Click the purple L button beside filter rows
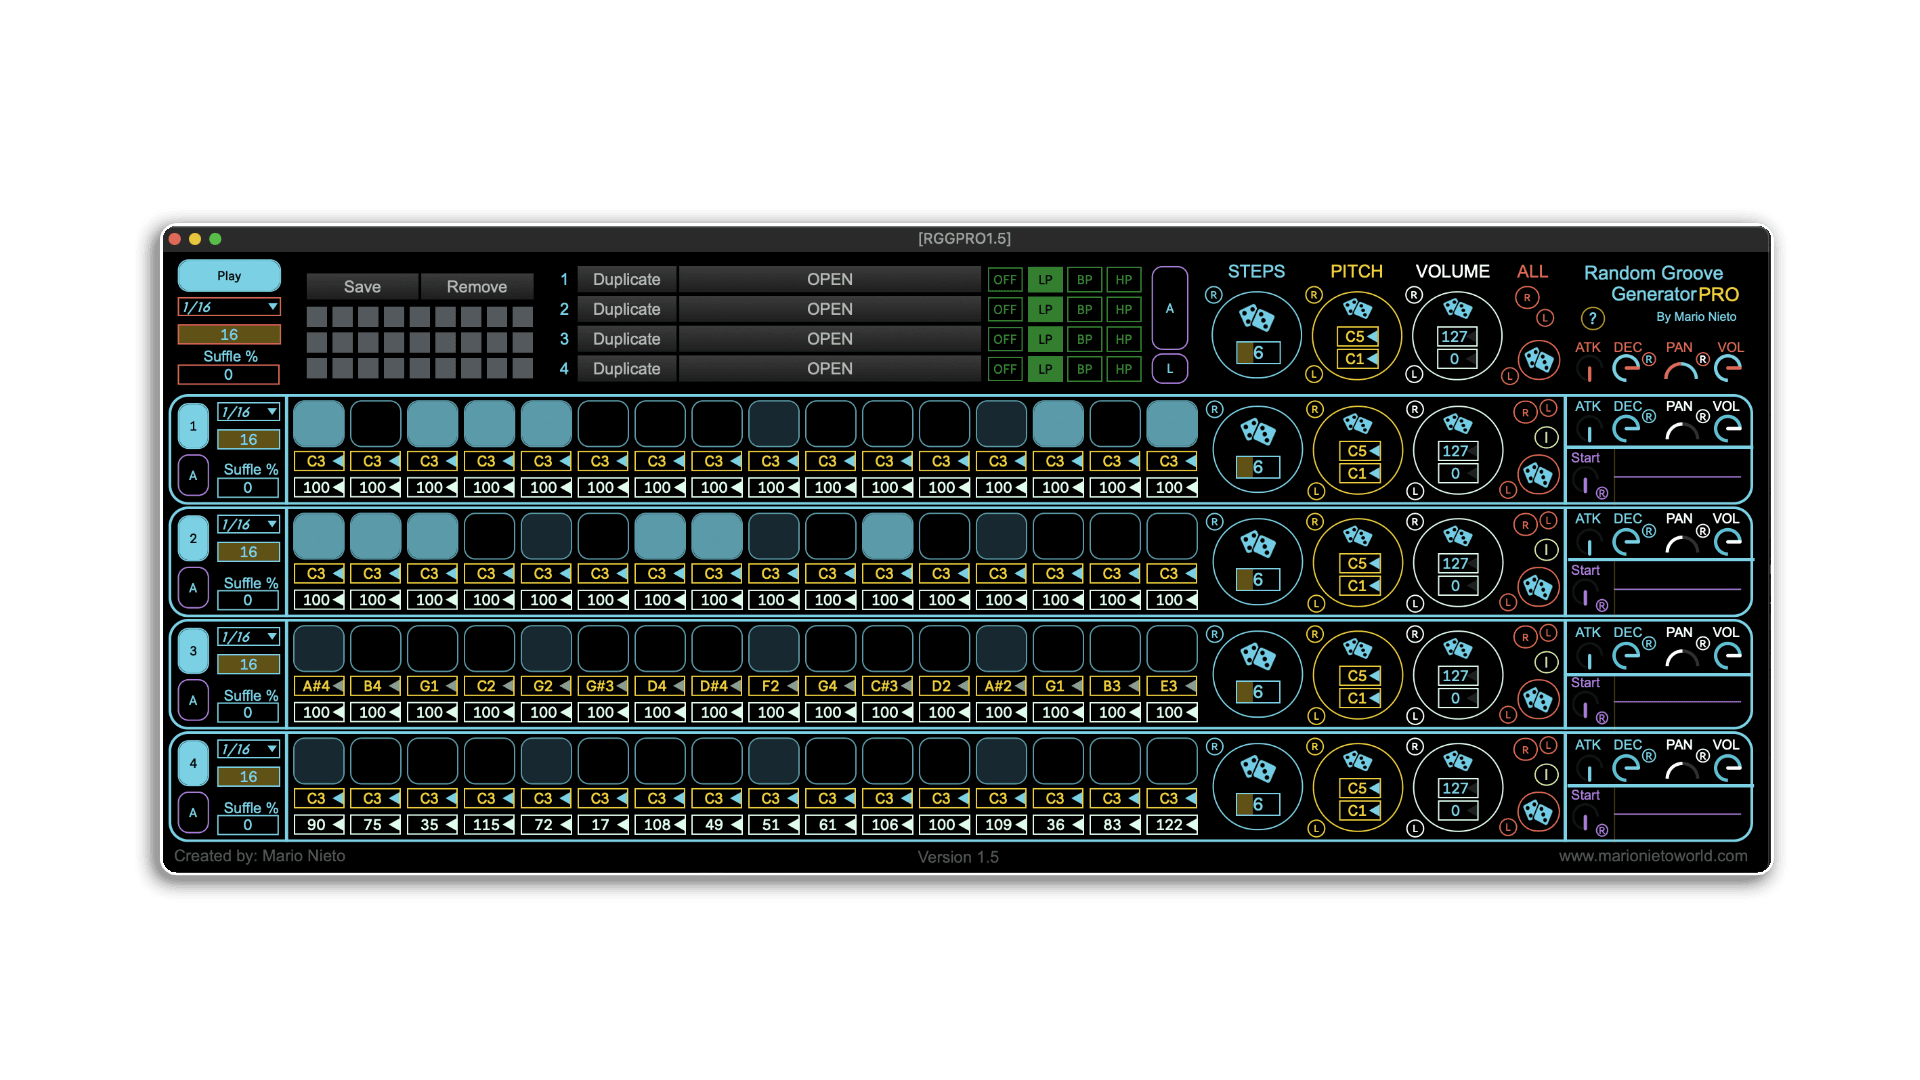1920x1080 pixels. point(1169,369)
